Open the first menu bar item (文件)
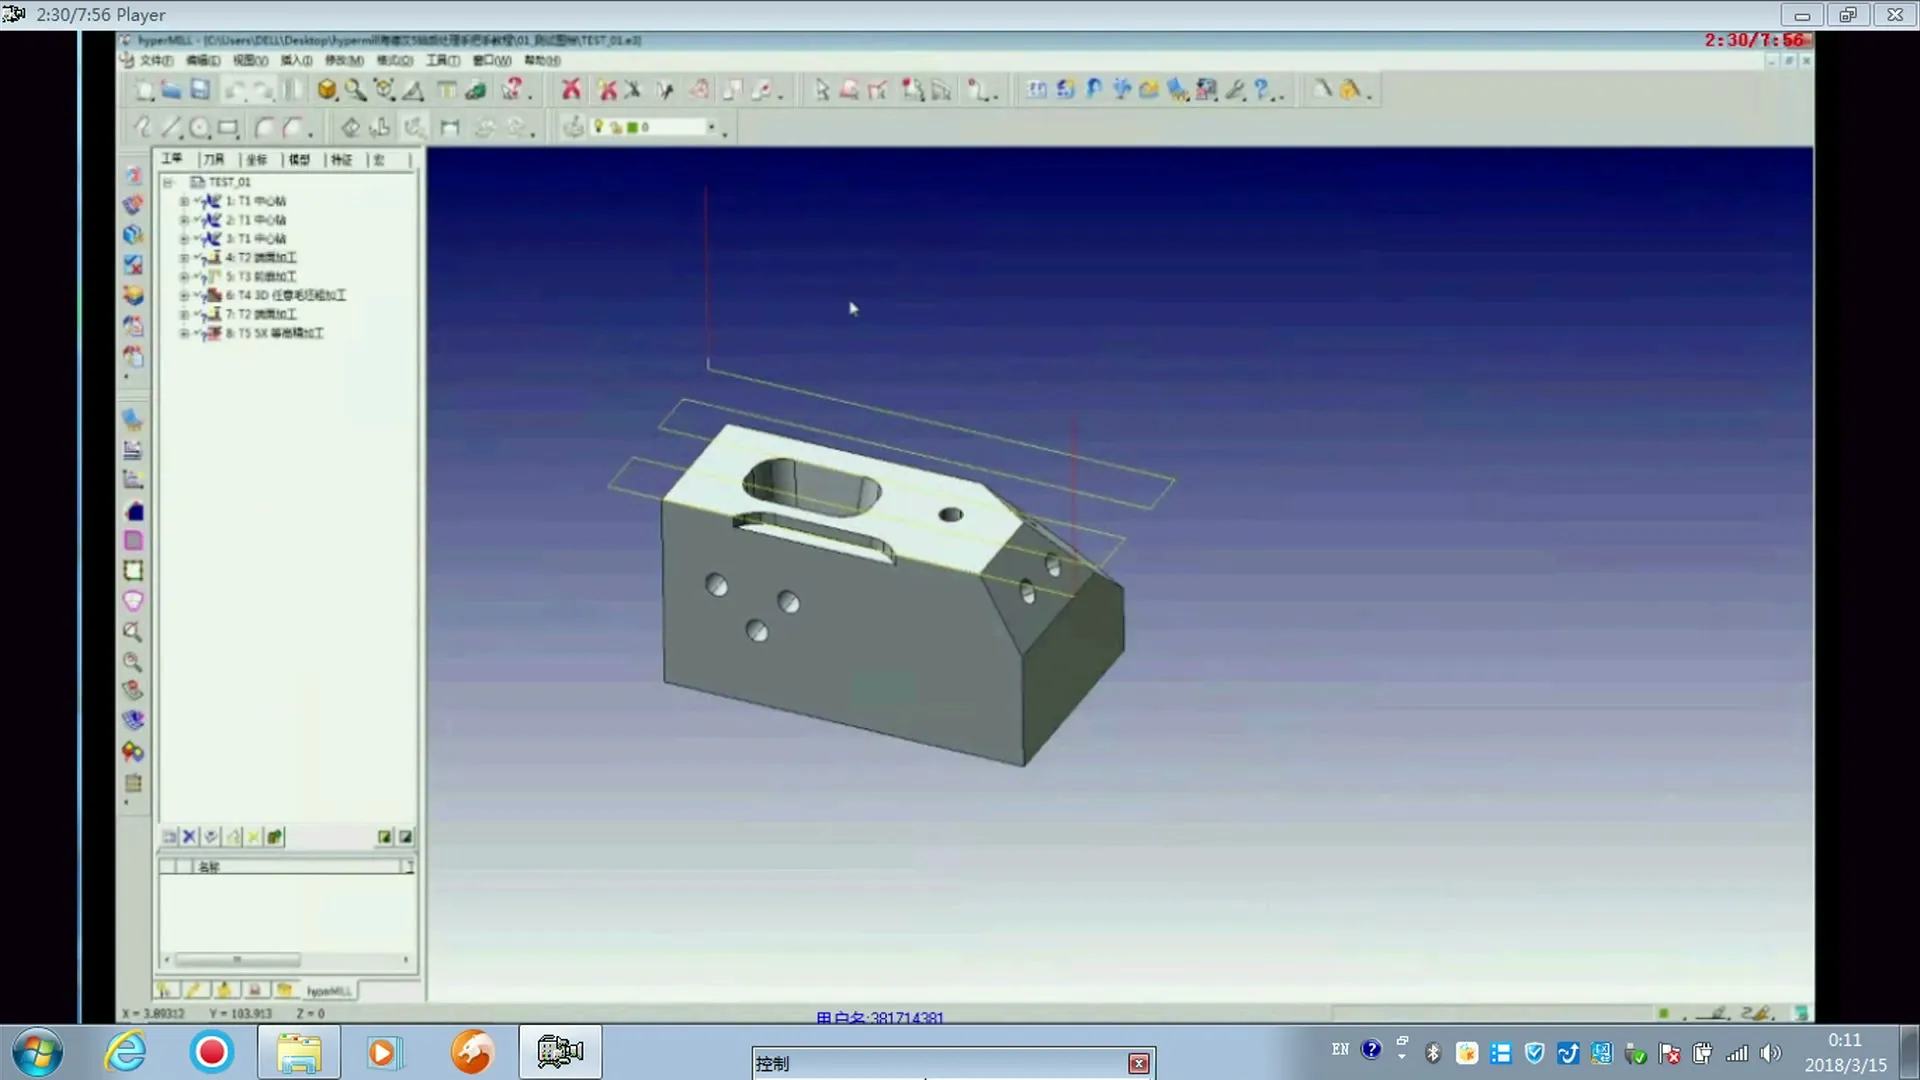Screen dimensions: 1920x1080 coord(156,61)
